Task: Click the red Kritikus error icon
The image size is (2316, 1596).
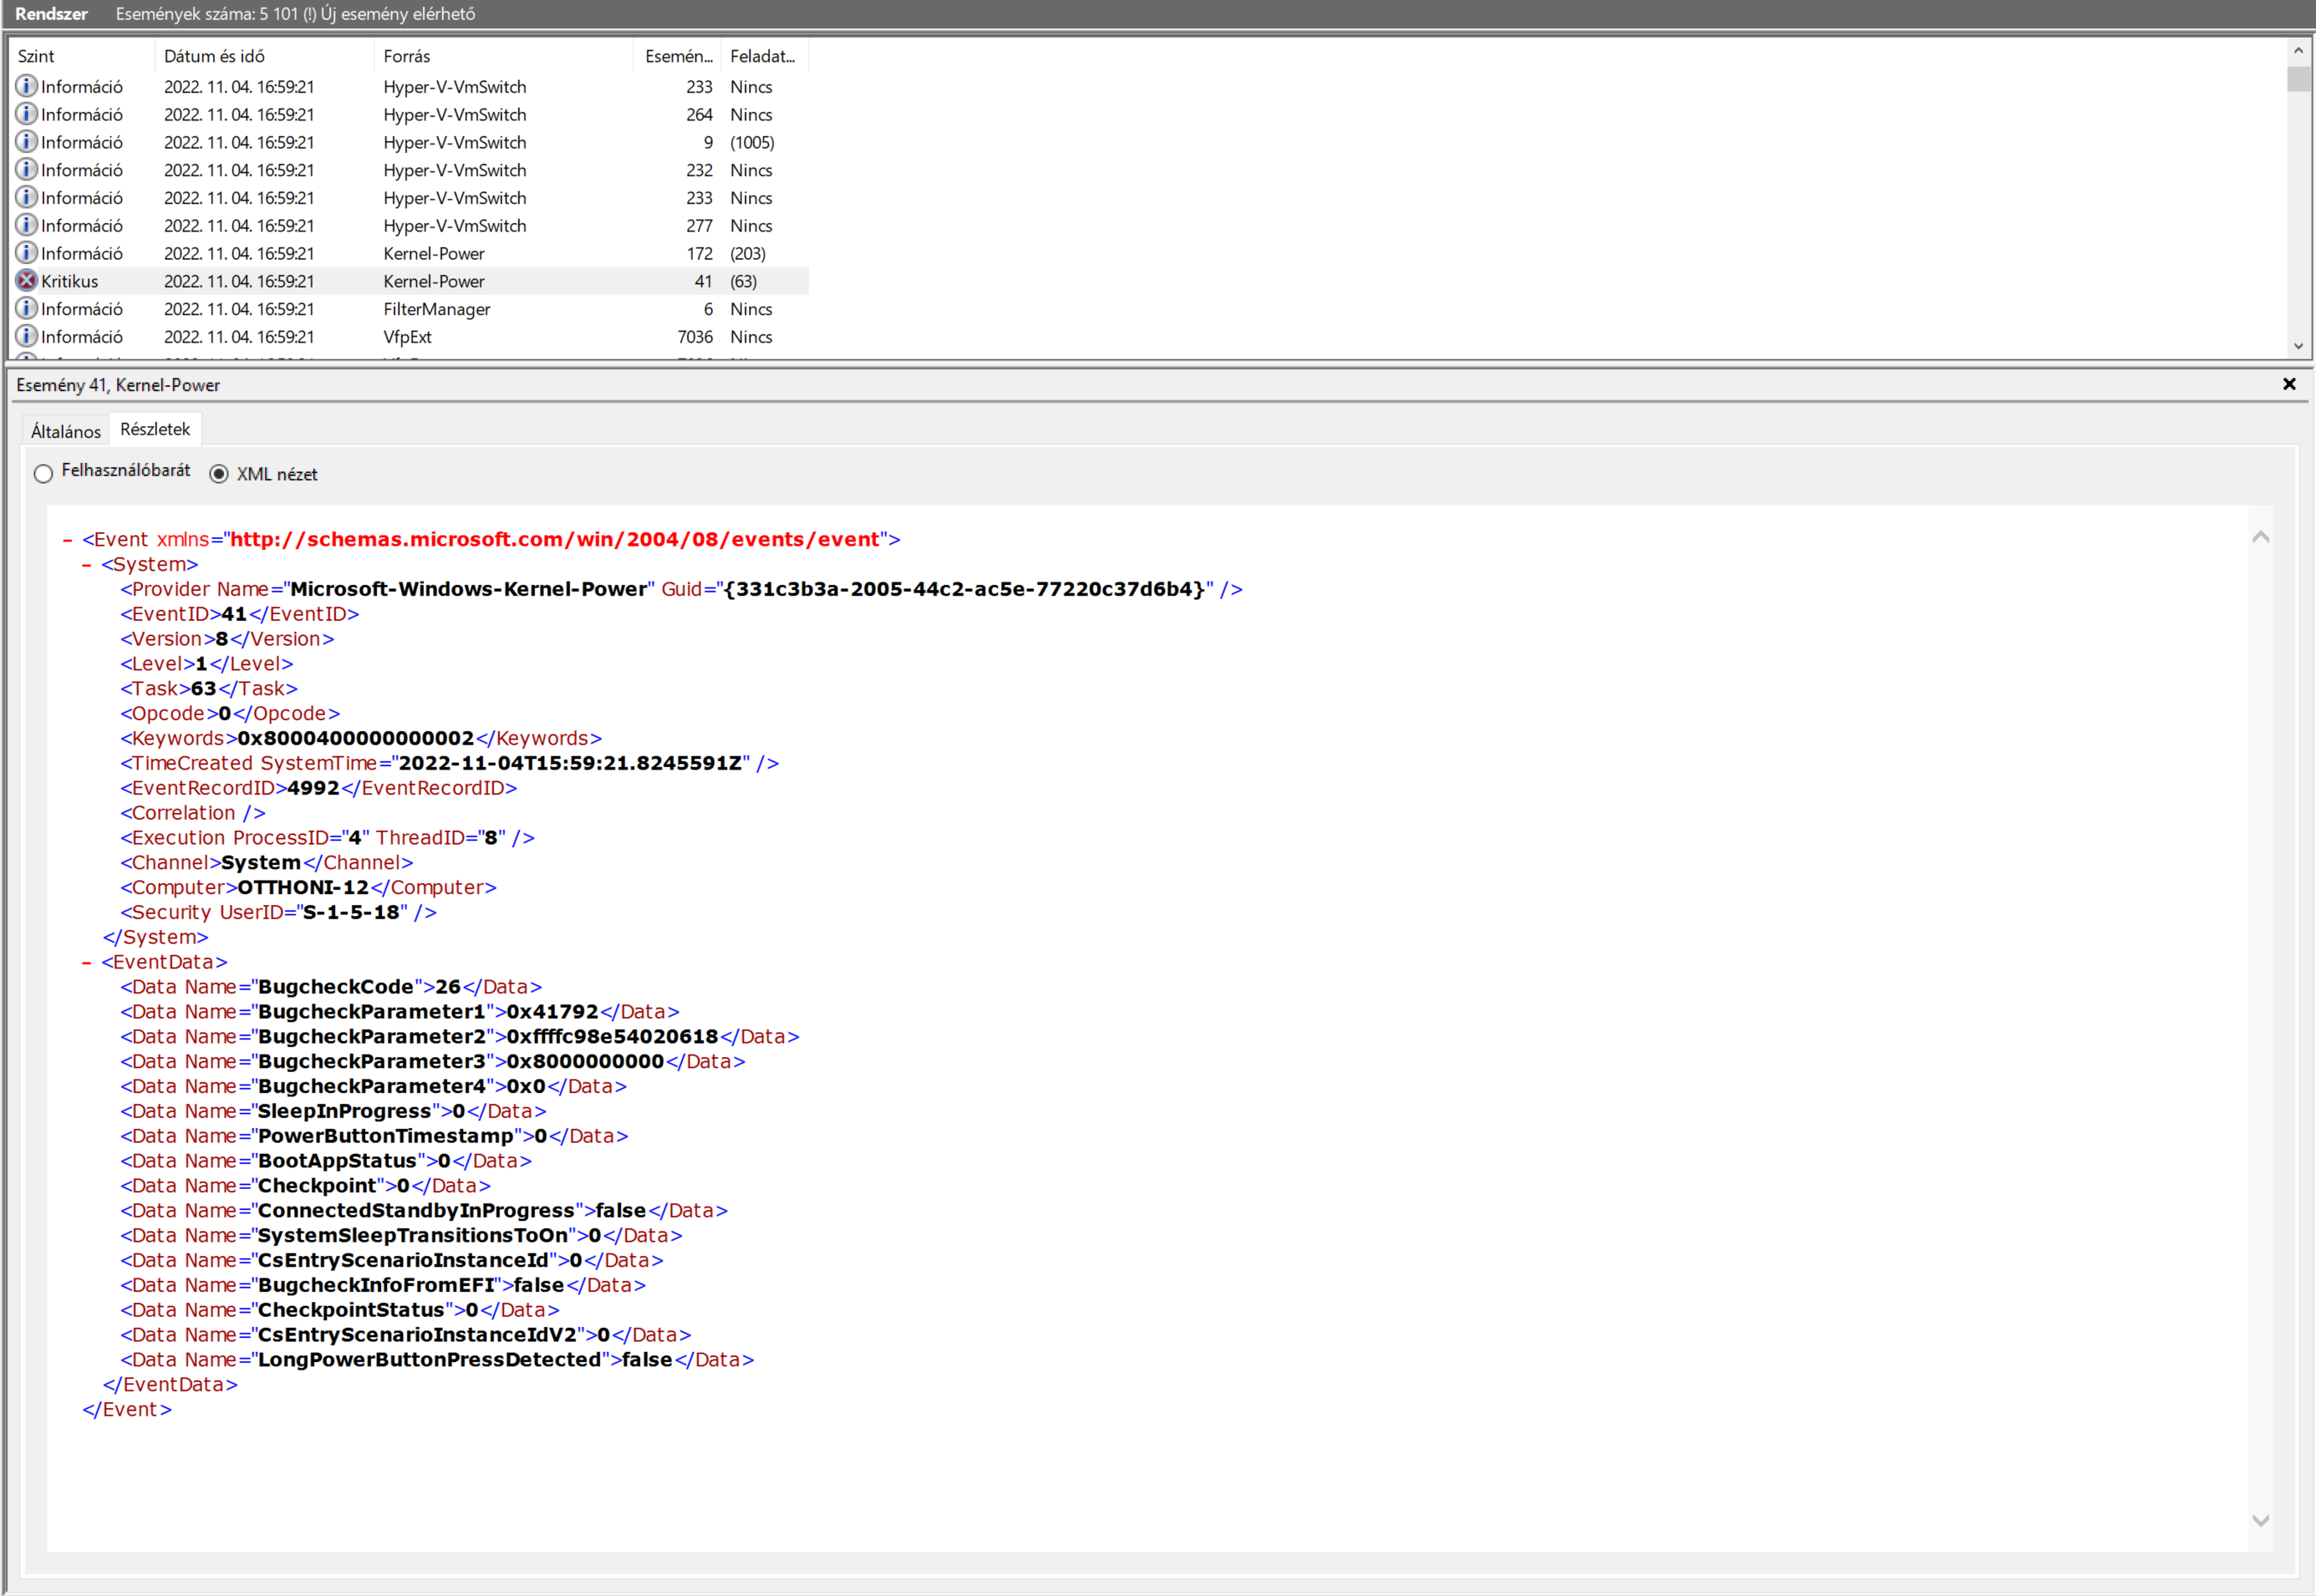Action: 27,281
